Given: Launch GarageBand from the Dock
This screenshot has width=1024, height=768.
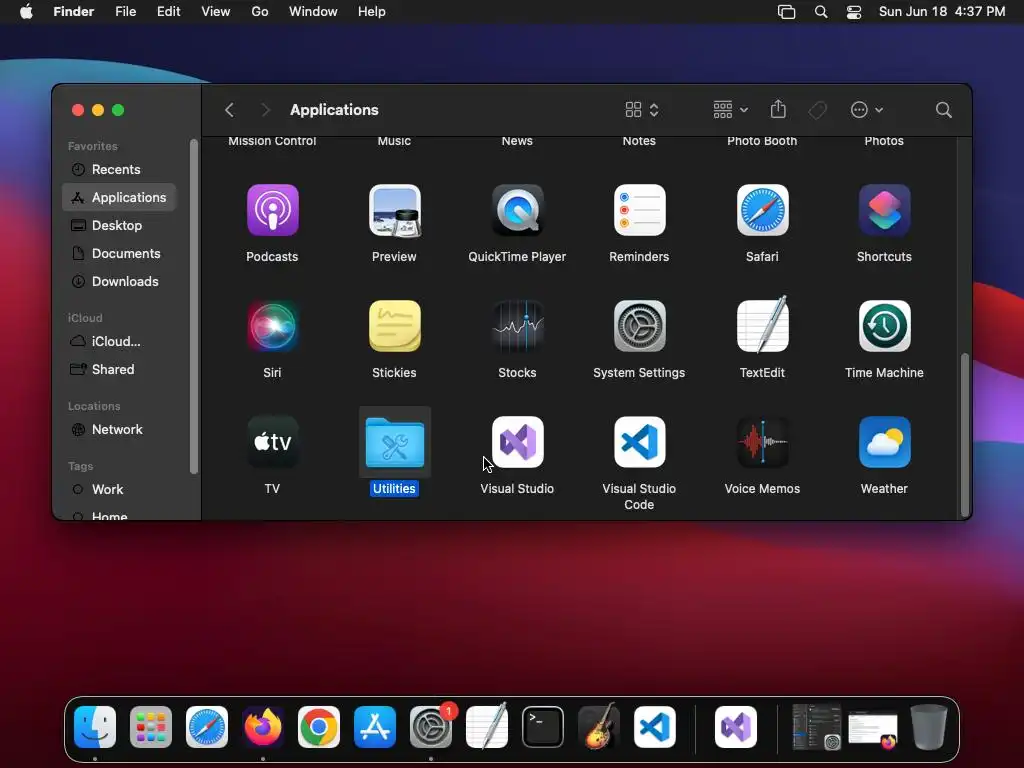Looking at the screenshot, I should [599, 726].
